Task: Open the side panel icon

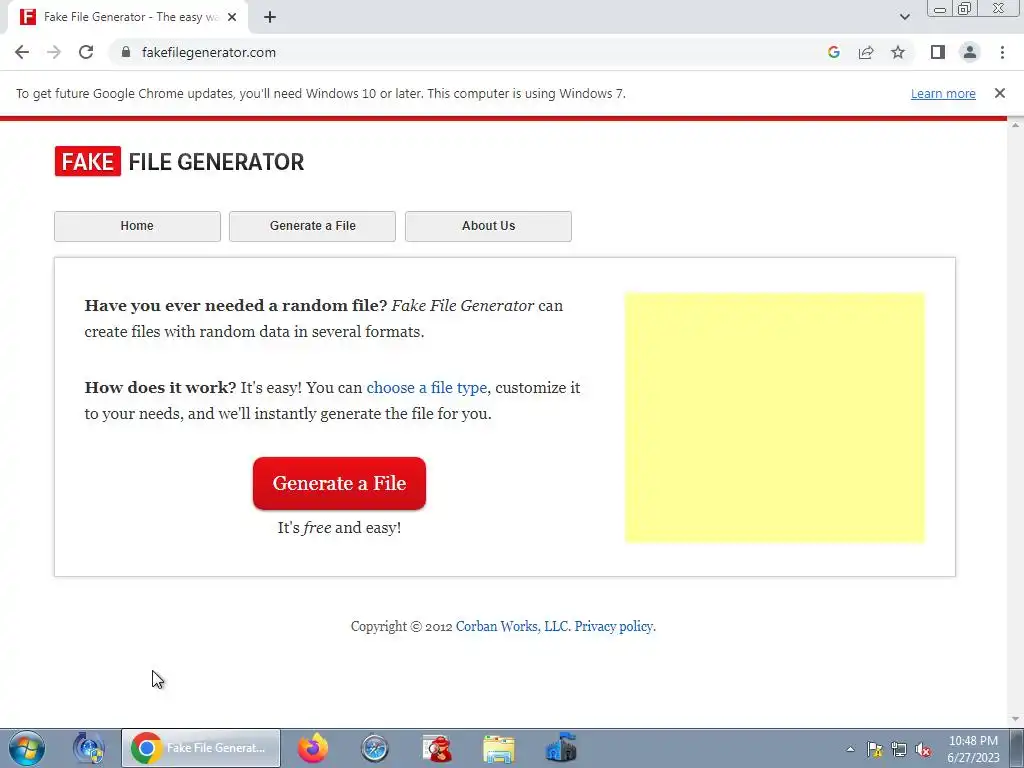Action: (x=938, y=52)
